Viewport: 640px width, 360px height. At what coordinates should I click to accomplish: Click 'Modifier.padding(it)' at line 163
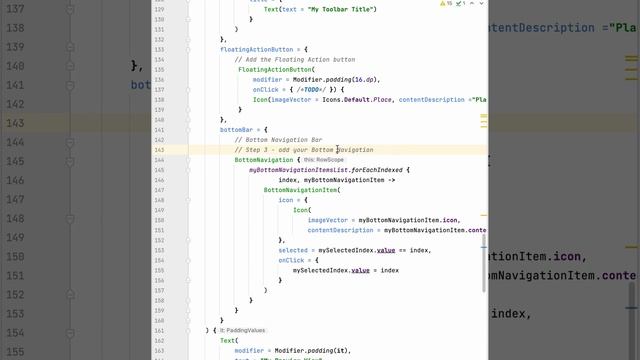click(312, 351)
